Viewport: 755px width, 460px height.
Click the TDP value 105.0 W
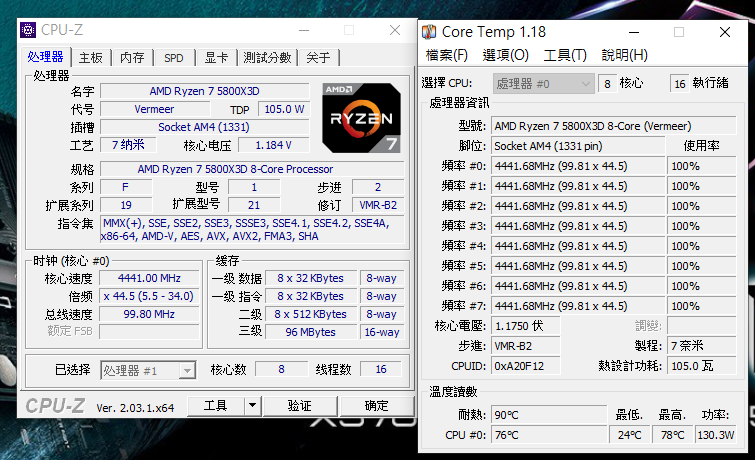284,109
